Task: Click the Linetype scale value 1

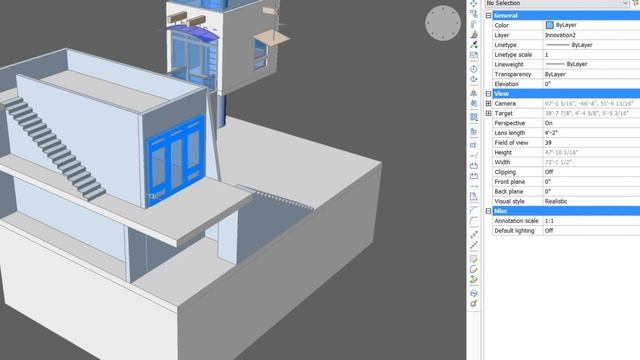Action: [x=591, y=55]
